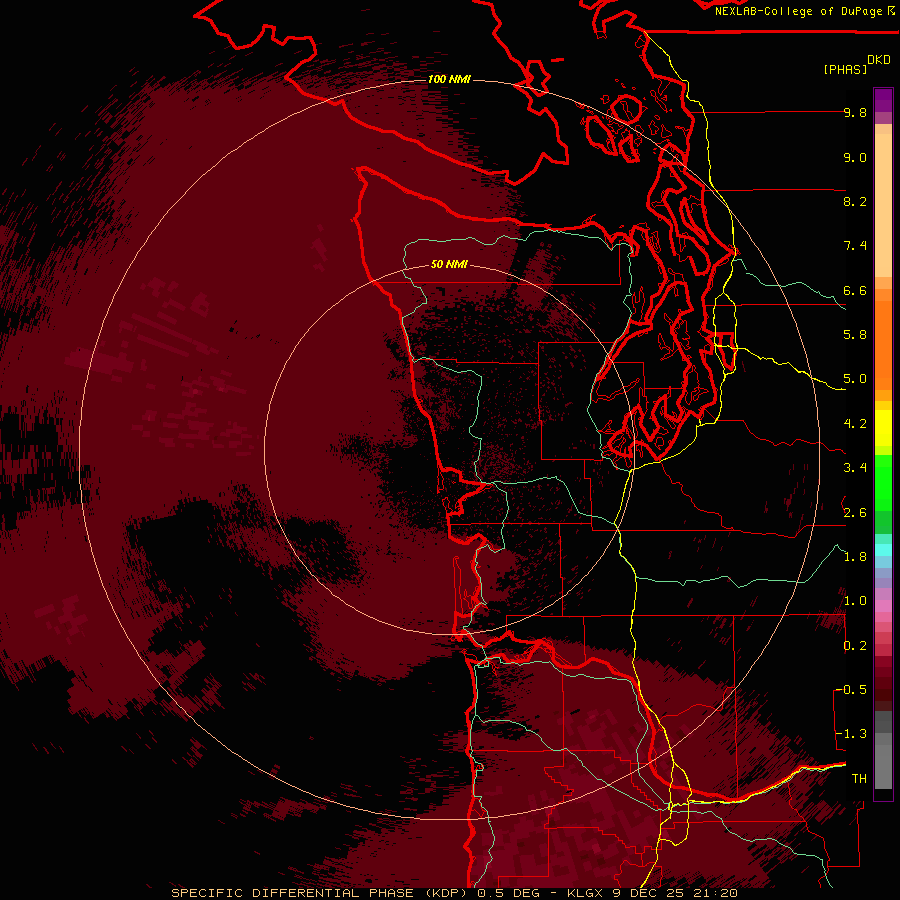Select the 6.6 scale value
Screen dimensions: 900x900
coord(855,290)
